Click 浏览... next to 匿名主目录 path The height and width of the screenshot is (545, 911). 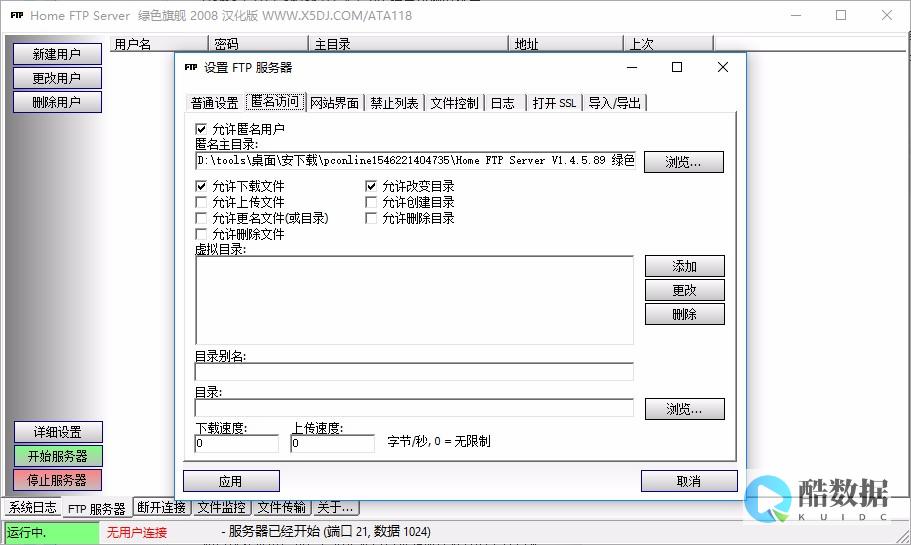684,162
